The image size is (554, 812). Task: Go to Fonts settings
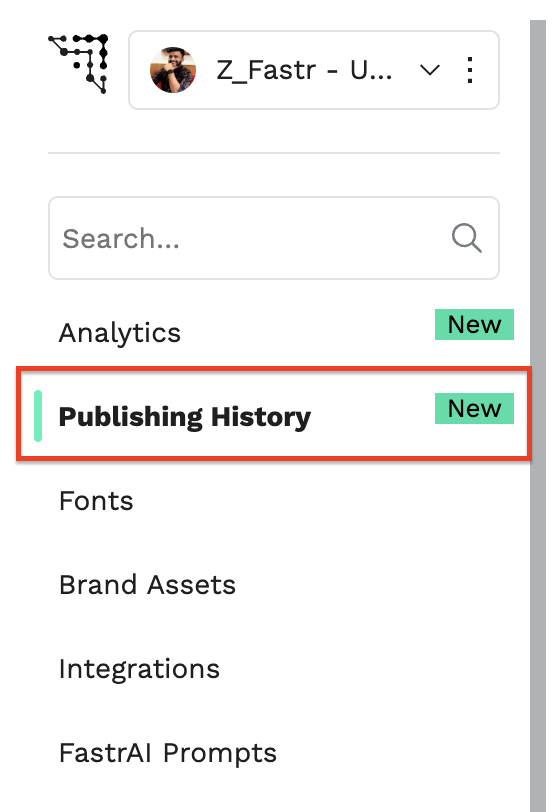click(96, 501)
